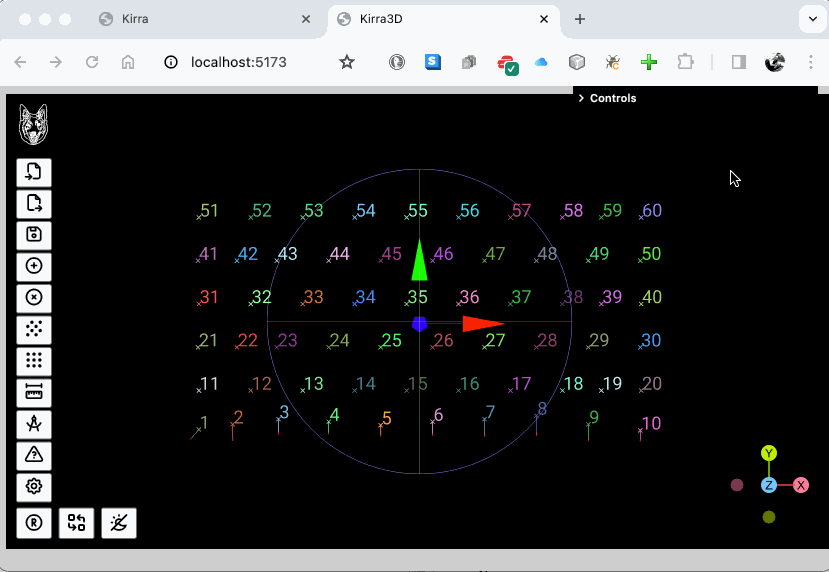Select hole label 60
The width and height of the screenshot is (829, 572).
(652, 210)
